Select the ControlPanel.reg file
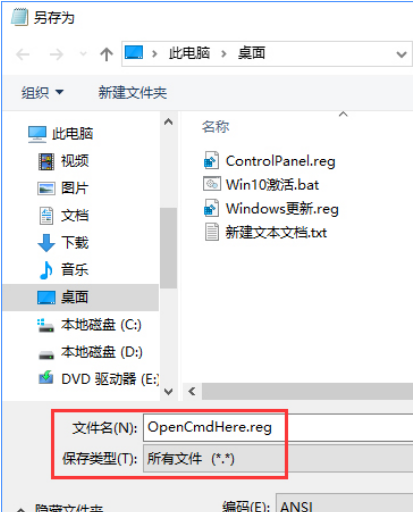413x512 pixels. pyautogui.click(x=269, y=161)
